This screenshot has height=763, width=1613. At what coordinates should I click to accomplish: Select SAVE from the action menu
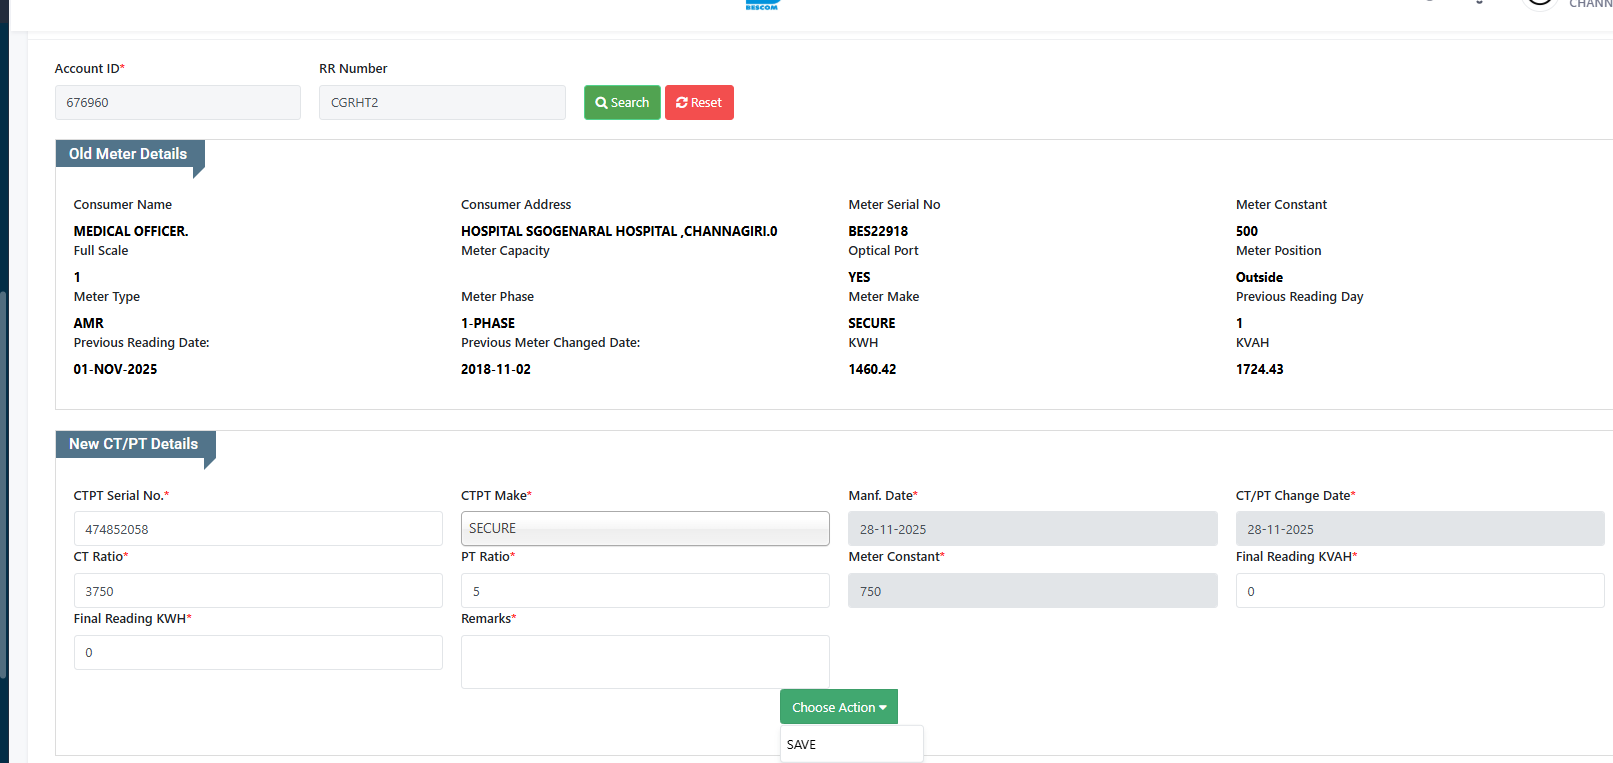(802, 745)
